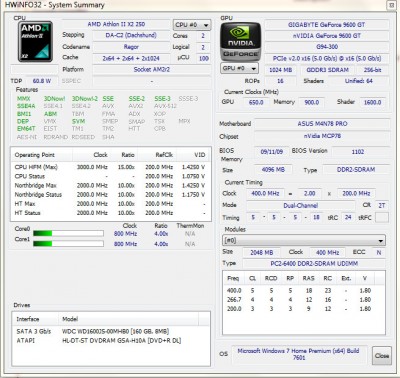Expand the memory modules [#0] dropdown
This screenshot has height=378, width=400.
point(304,240)
